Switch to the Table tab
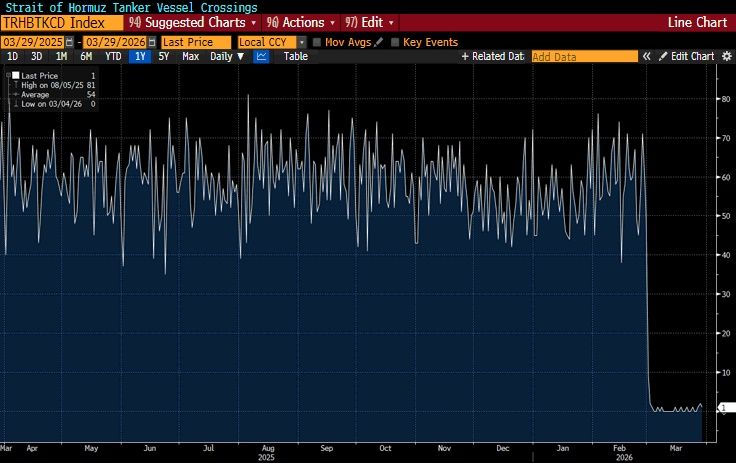736x463 pixels. (x=295, y=57)
